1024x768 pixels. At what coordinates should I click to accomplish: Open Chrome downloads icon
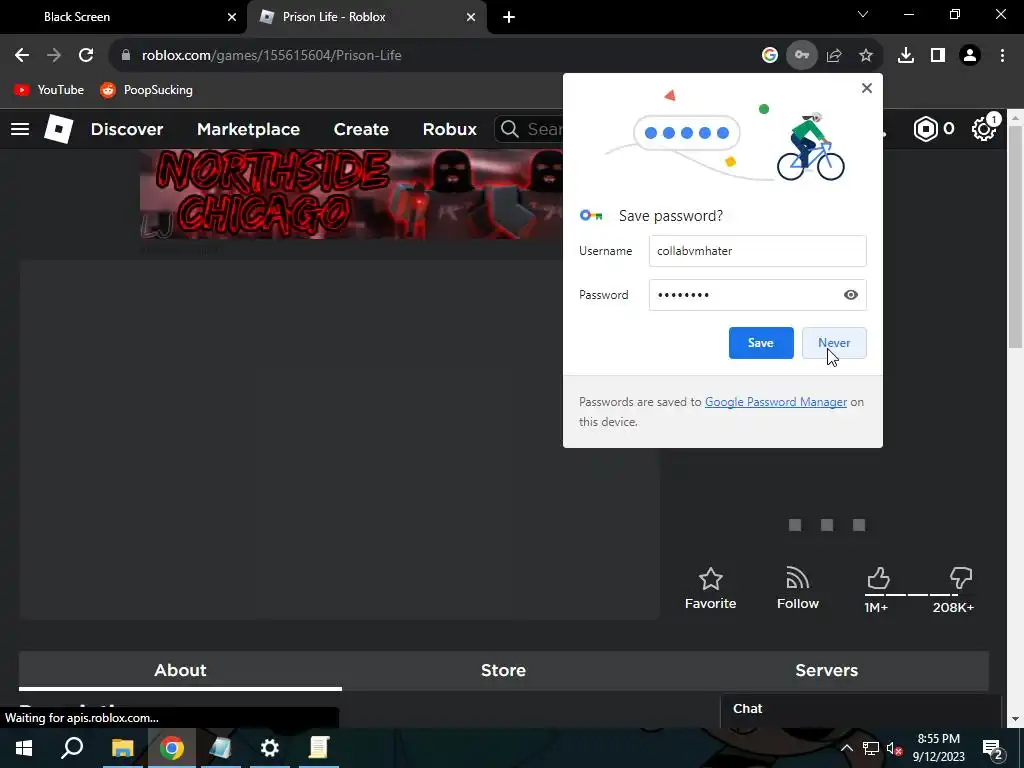click(x=906, y=56)
